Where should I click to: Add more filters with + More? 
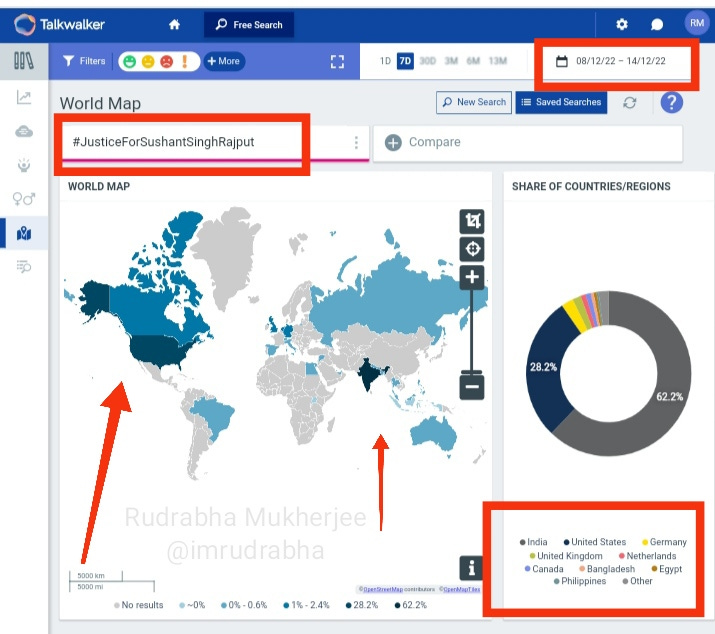click(x=224, y=61)
